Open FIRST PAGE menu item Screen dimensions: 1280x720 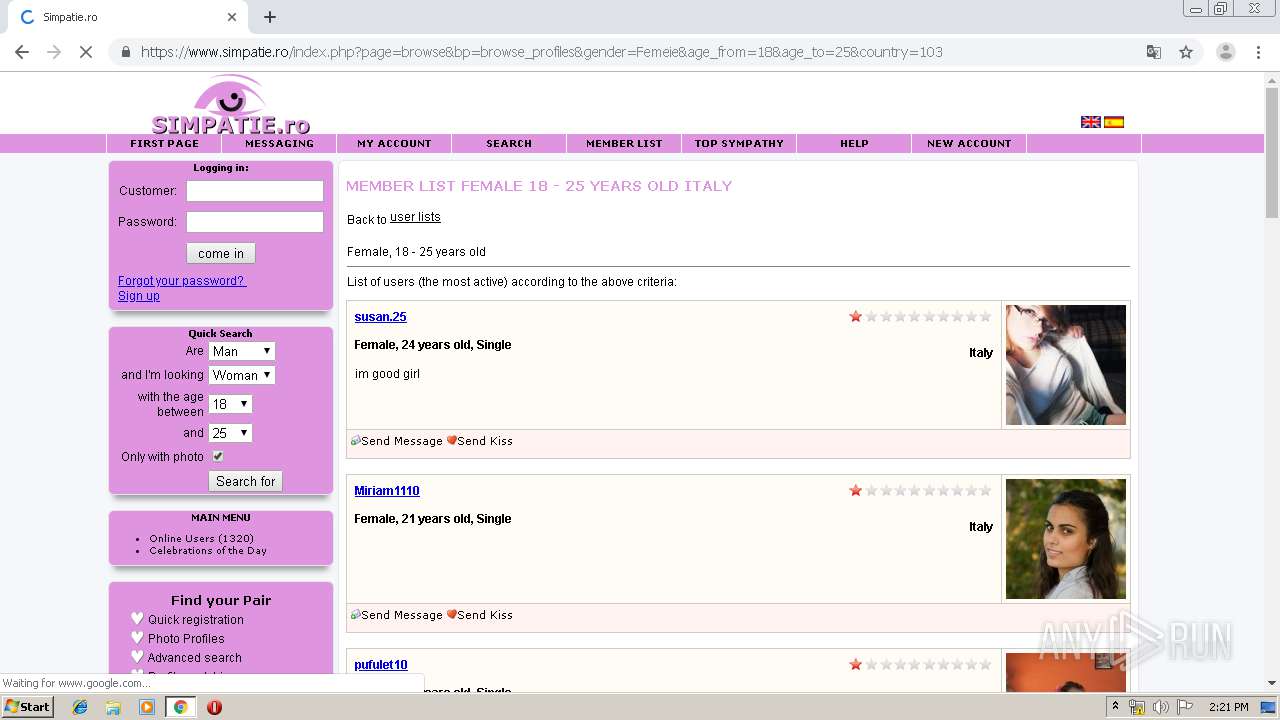pyautogui.click(x=164, y=143)
